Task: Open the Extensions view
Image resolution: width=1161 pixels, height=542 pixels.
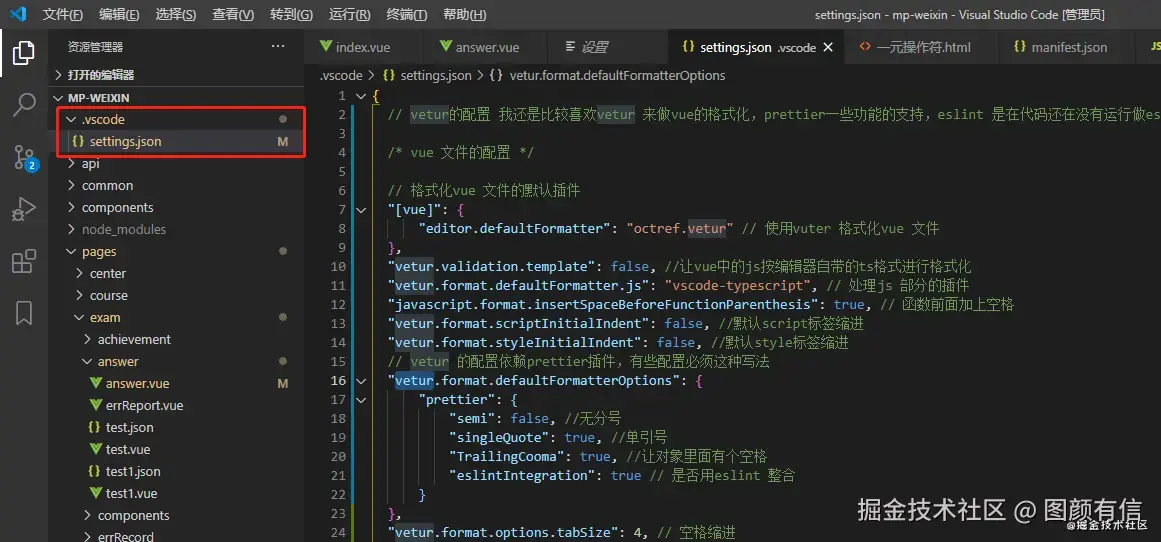Action: (24, 261)
